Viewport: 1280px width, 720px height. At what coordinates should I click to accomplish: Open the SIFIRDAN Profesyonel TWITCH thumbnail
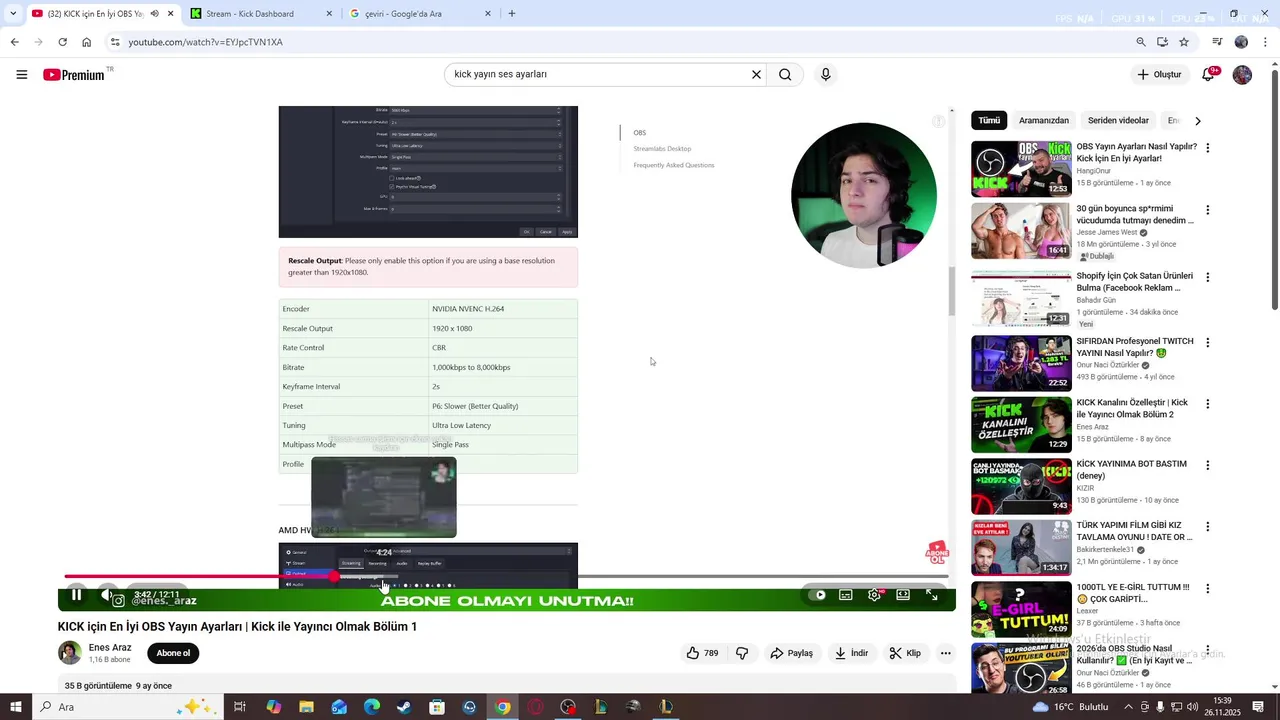tap(1021, 363)
